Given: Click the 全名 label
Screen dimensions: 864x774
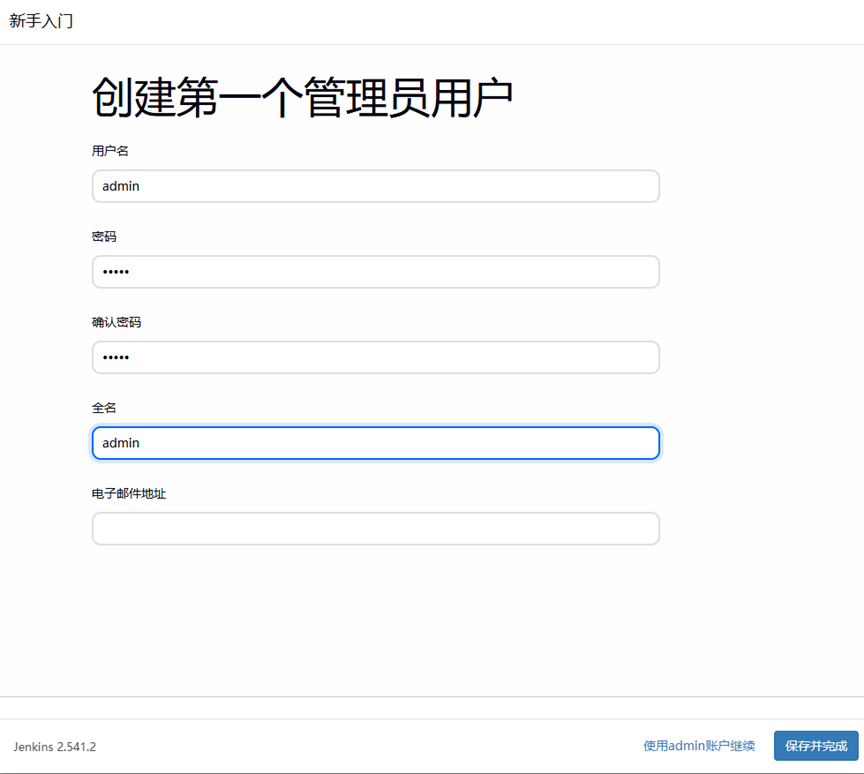Looking at the screenshot, I should pyautogui.click(x=104, y=408).
